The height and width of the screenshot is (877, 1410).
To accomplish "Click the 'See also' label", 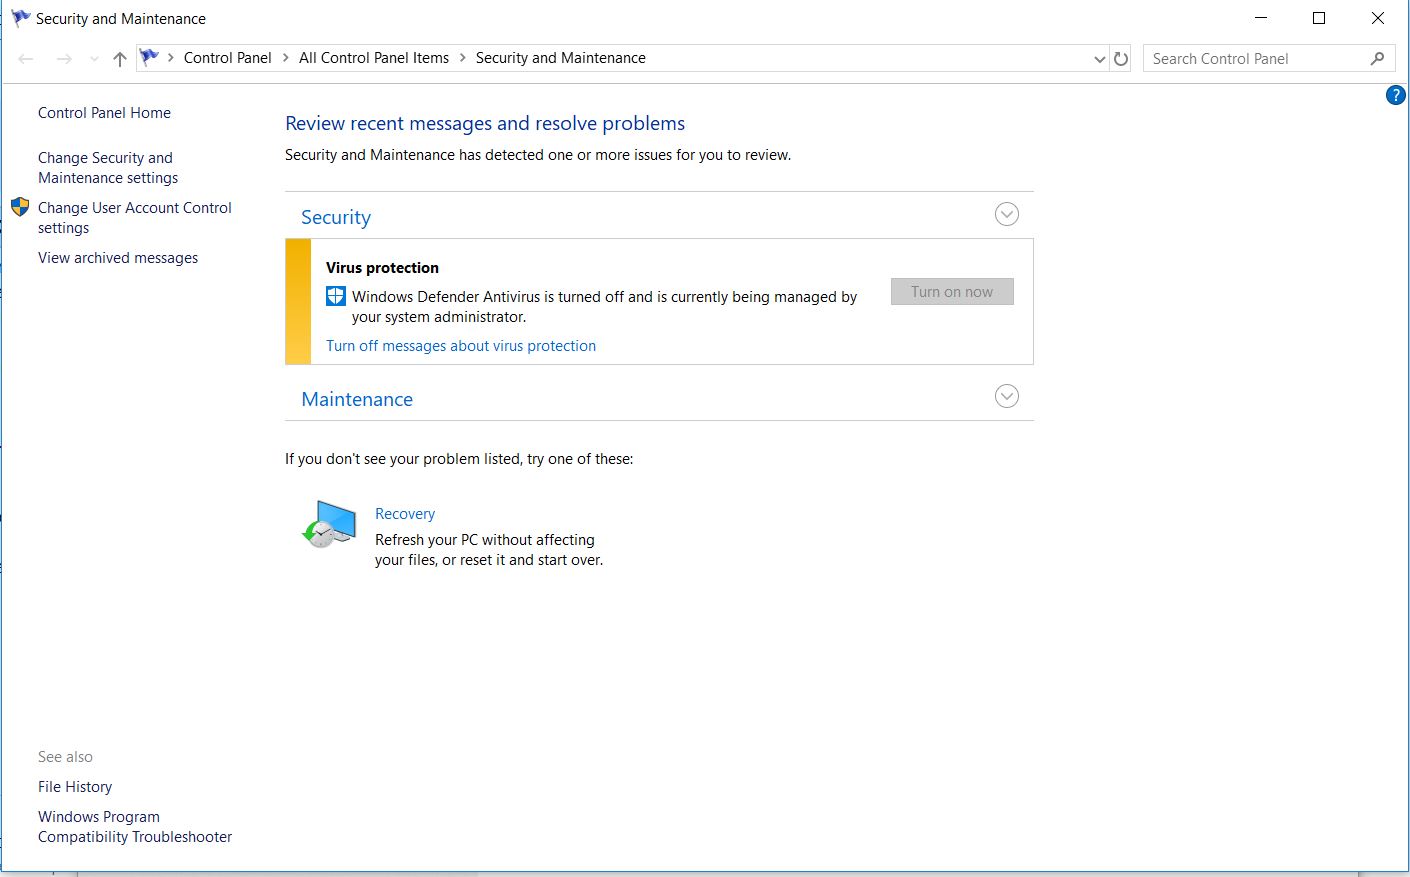I will 65,757.
